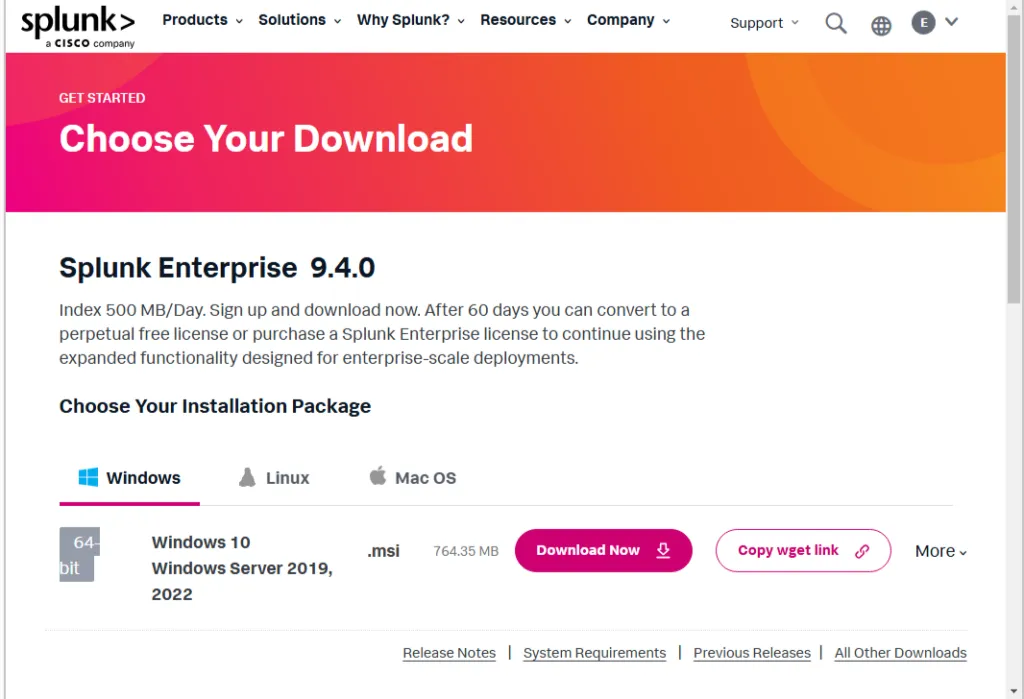This screenshot has height=699, width=1024.
Task: Click the Splunk logo
Action: (78, 26)
